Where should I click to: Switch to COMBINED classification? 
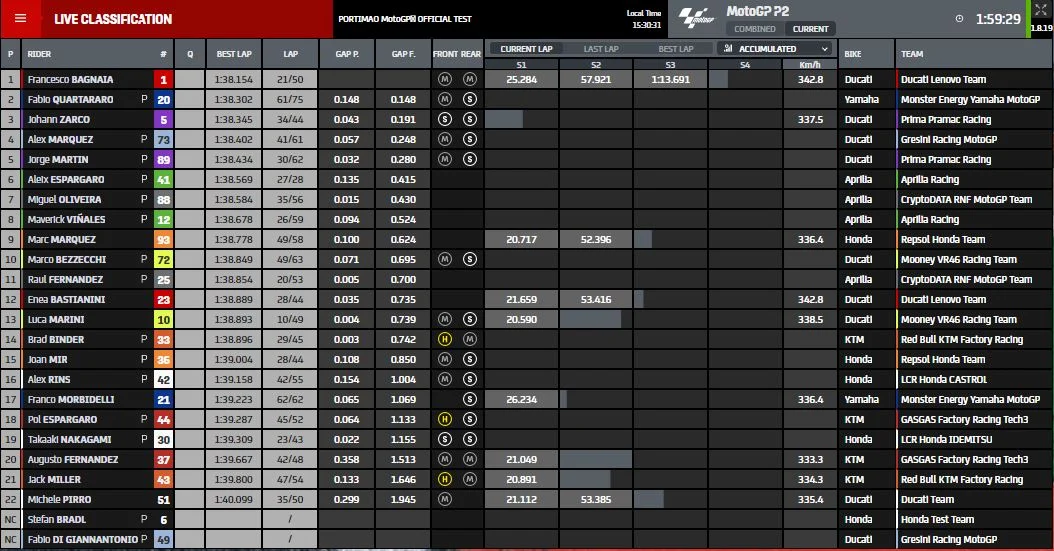click(754, 29)
